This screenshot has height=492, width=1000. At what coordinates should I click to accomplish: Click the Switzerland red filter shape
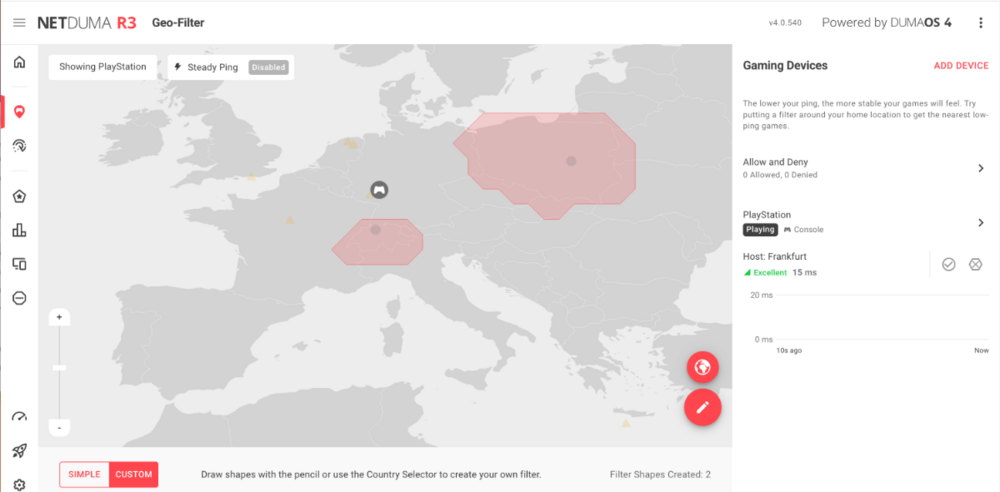(x=377, y=242)
